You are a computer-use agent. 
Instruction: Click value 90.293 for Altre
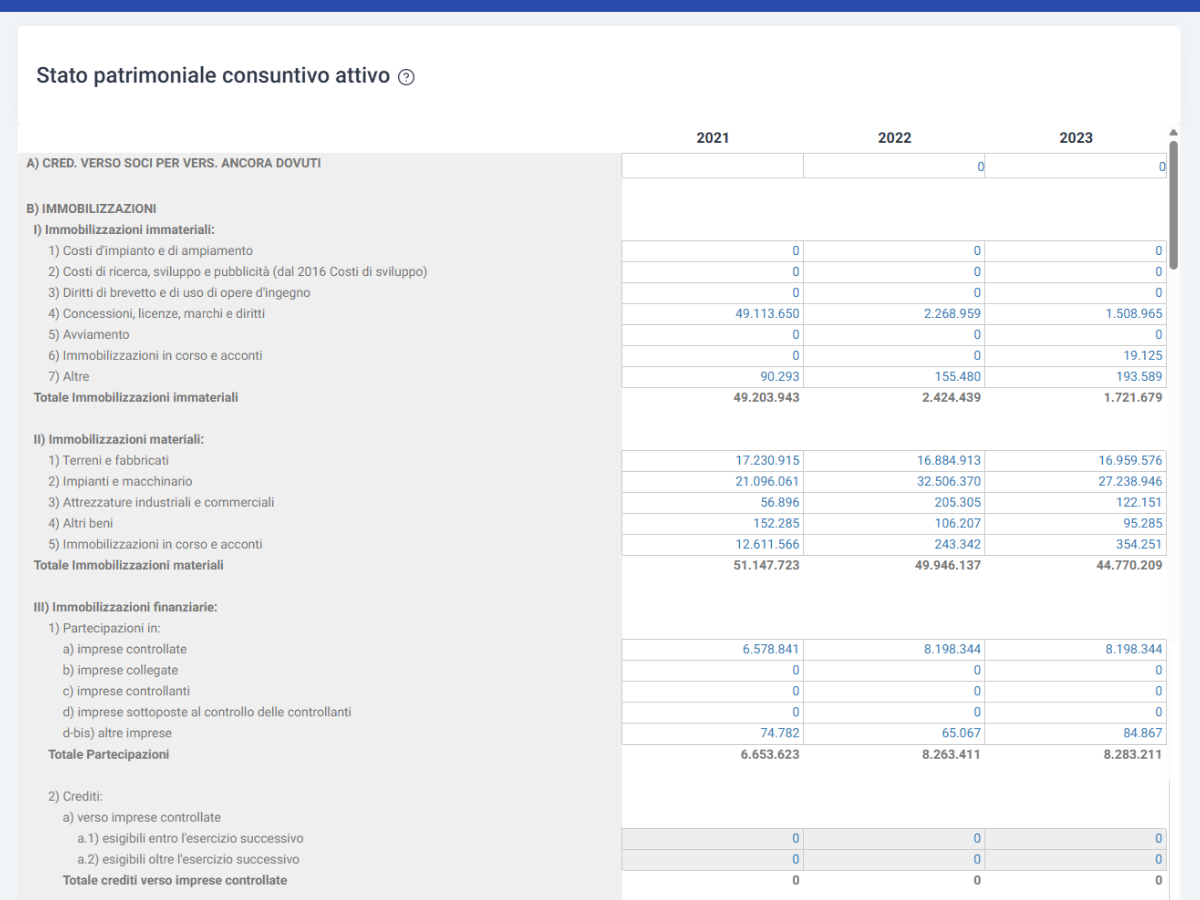click(x=780, y=377)
